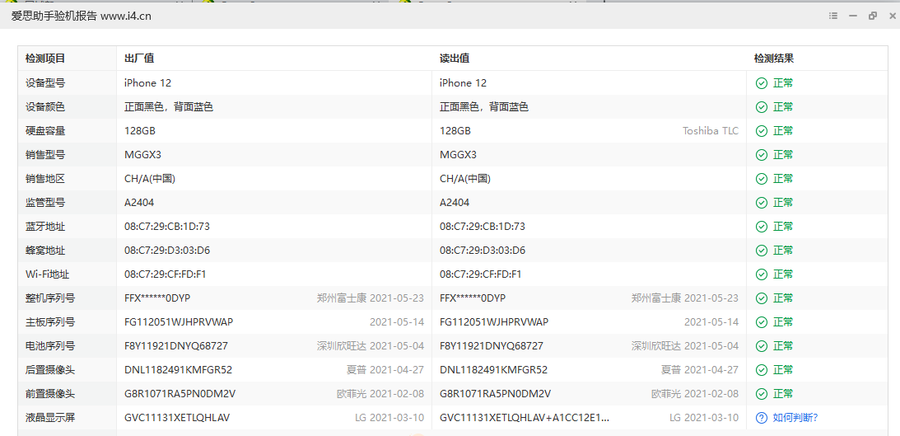Select the 设备颜色 row label
Image resolution: width=900 pixels, height=436 pixels.
[x=45, y=107]
